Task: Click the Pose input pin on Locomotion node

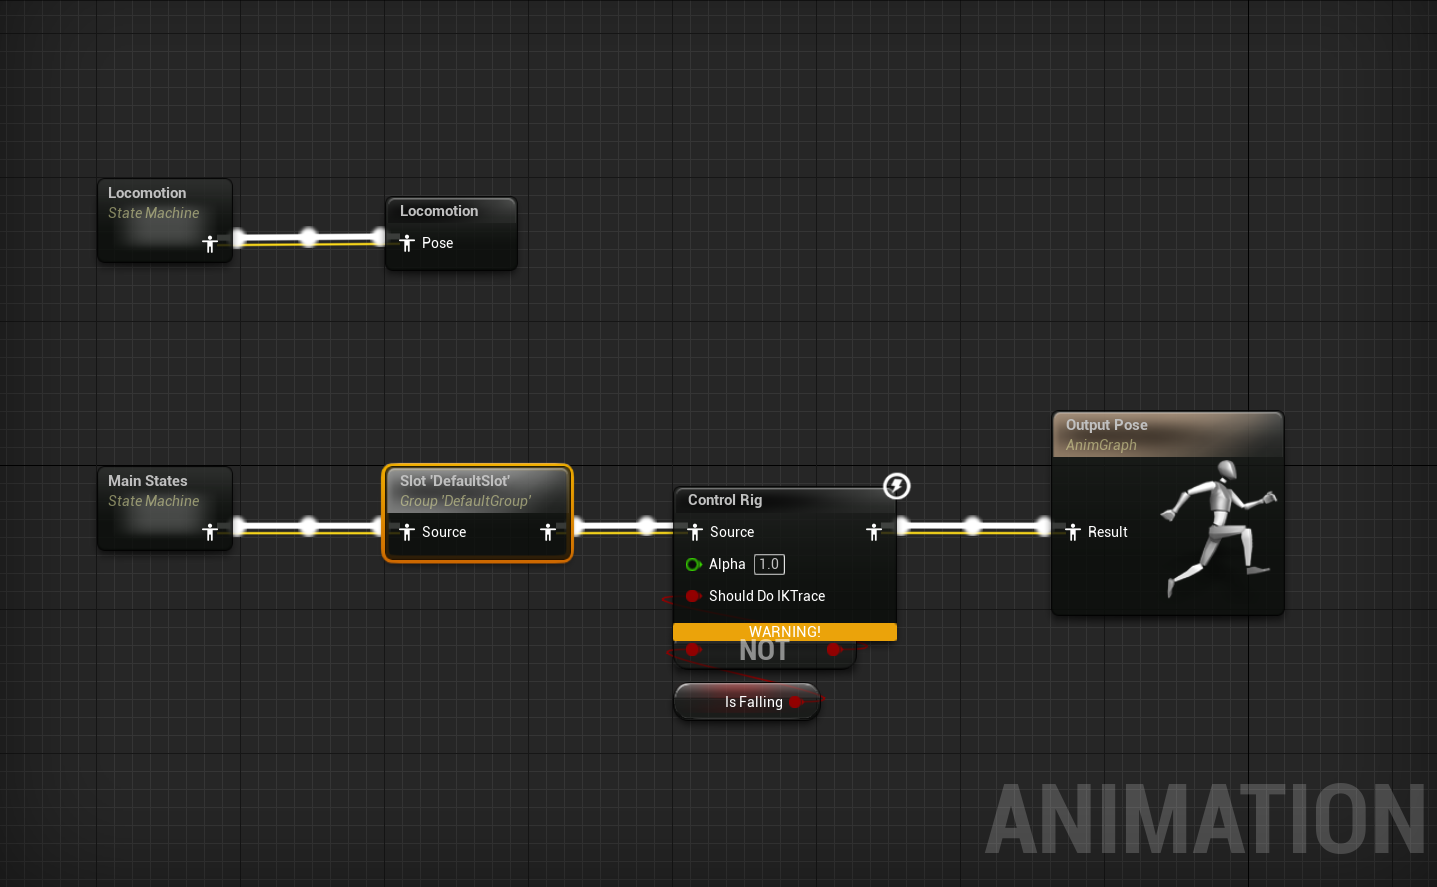Action: point(407,243)
